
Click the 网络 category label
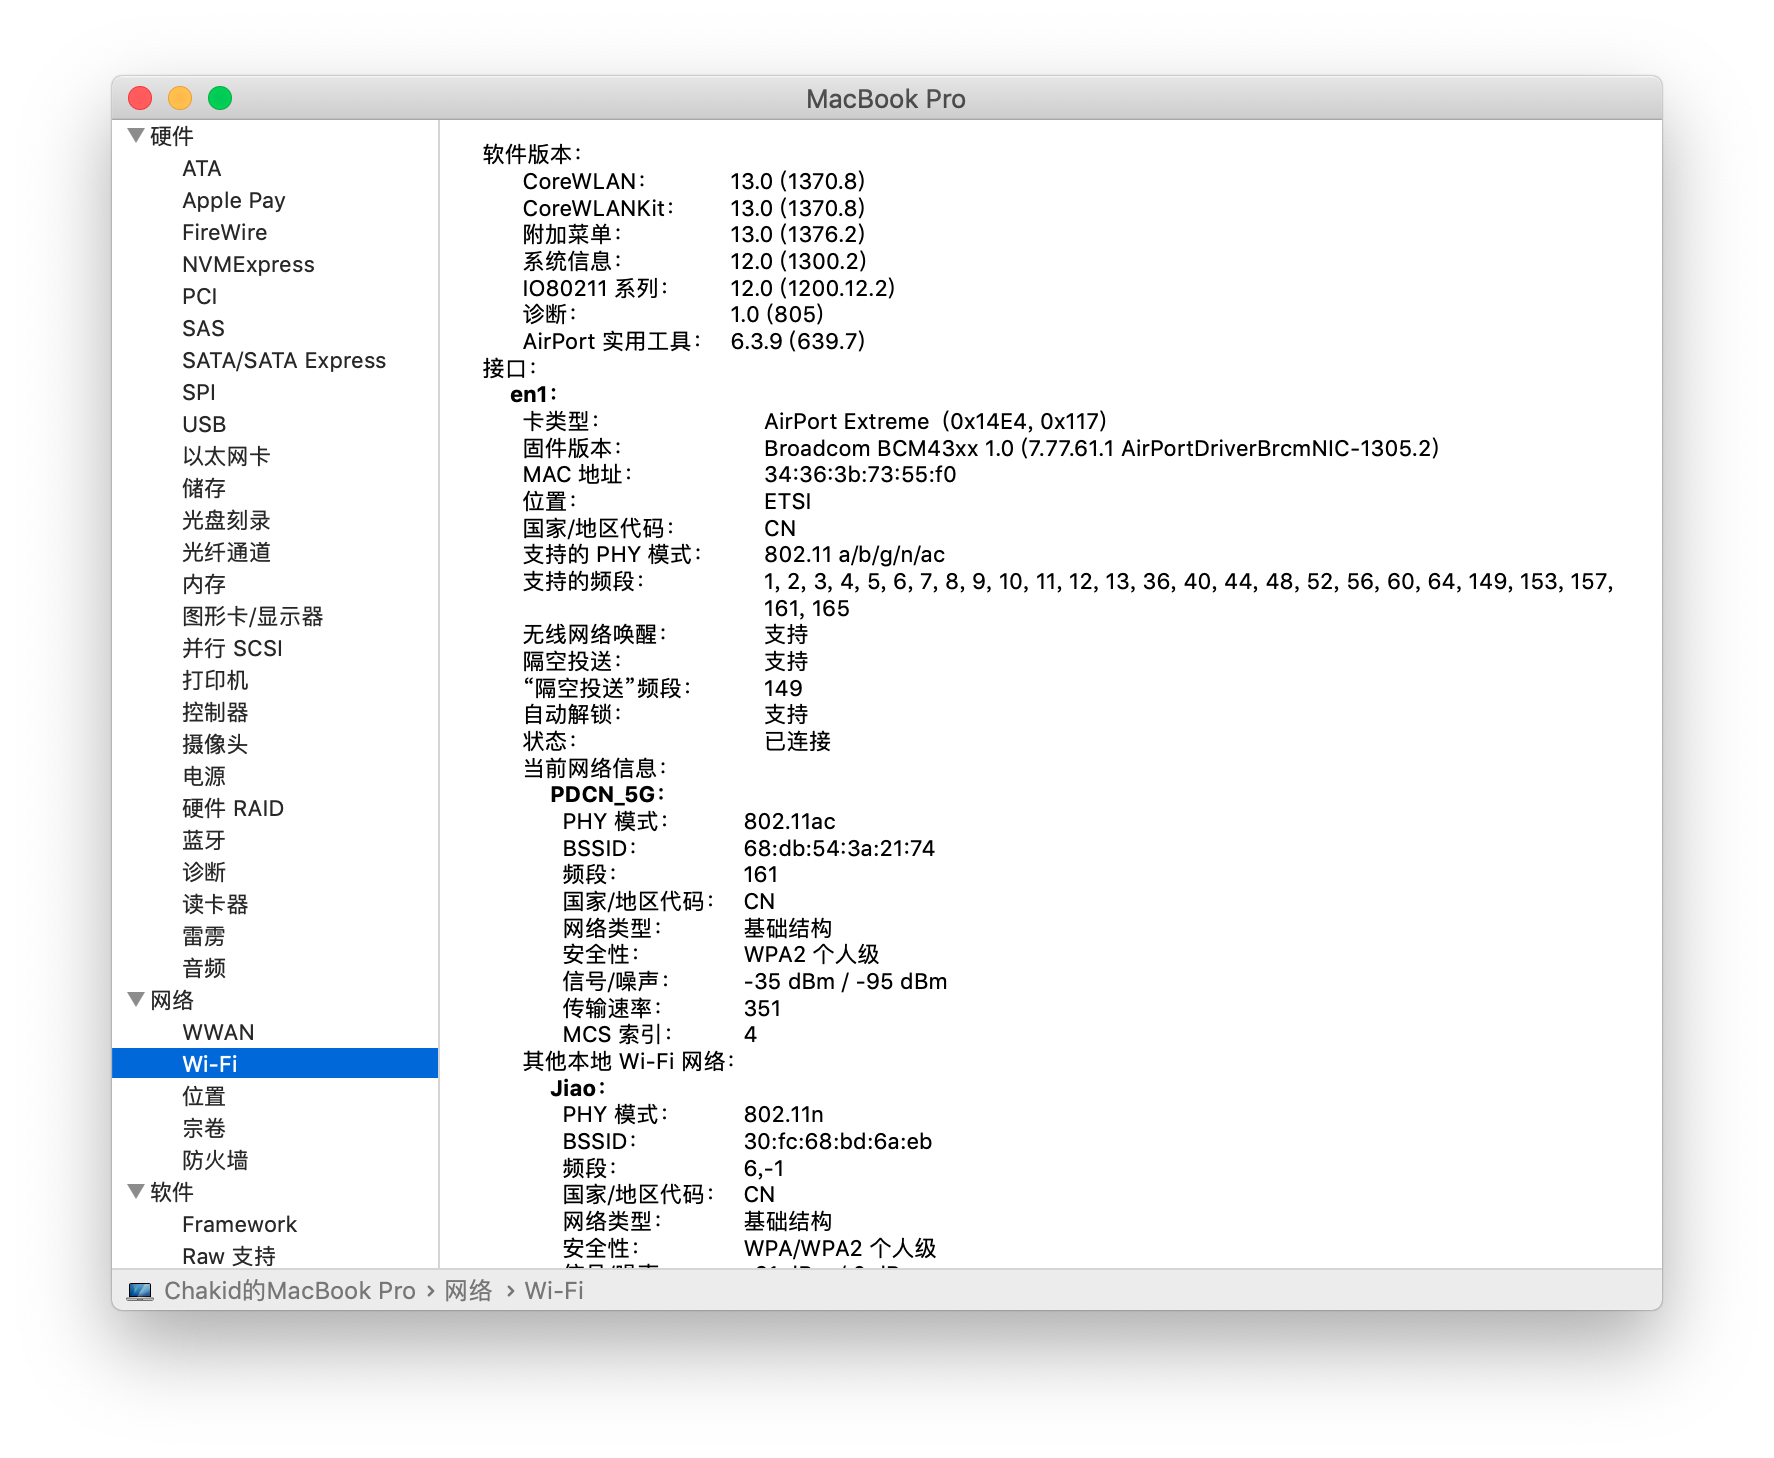click(172, 1000)
